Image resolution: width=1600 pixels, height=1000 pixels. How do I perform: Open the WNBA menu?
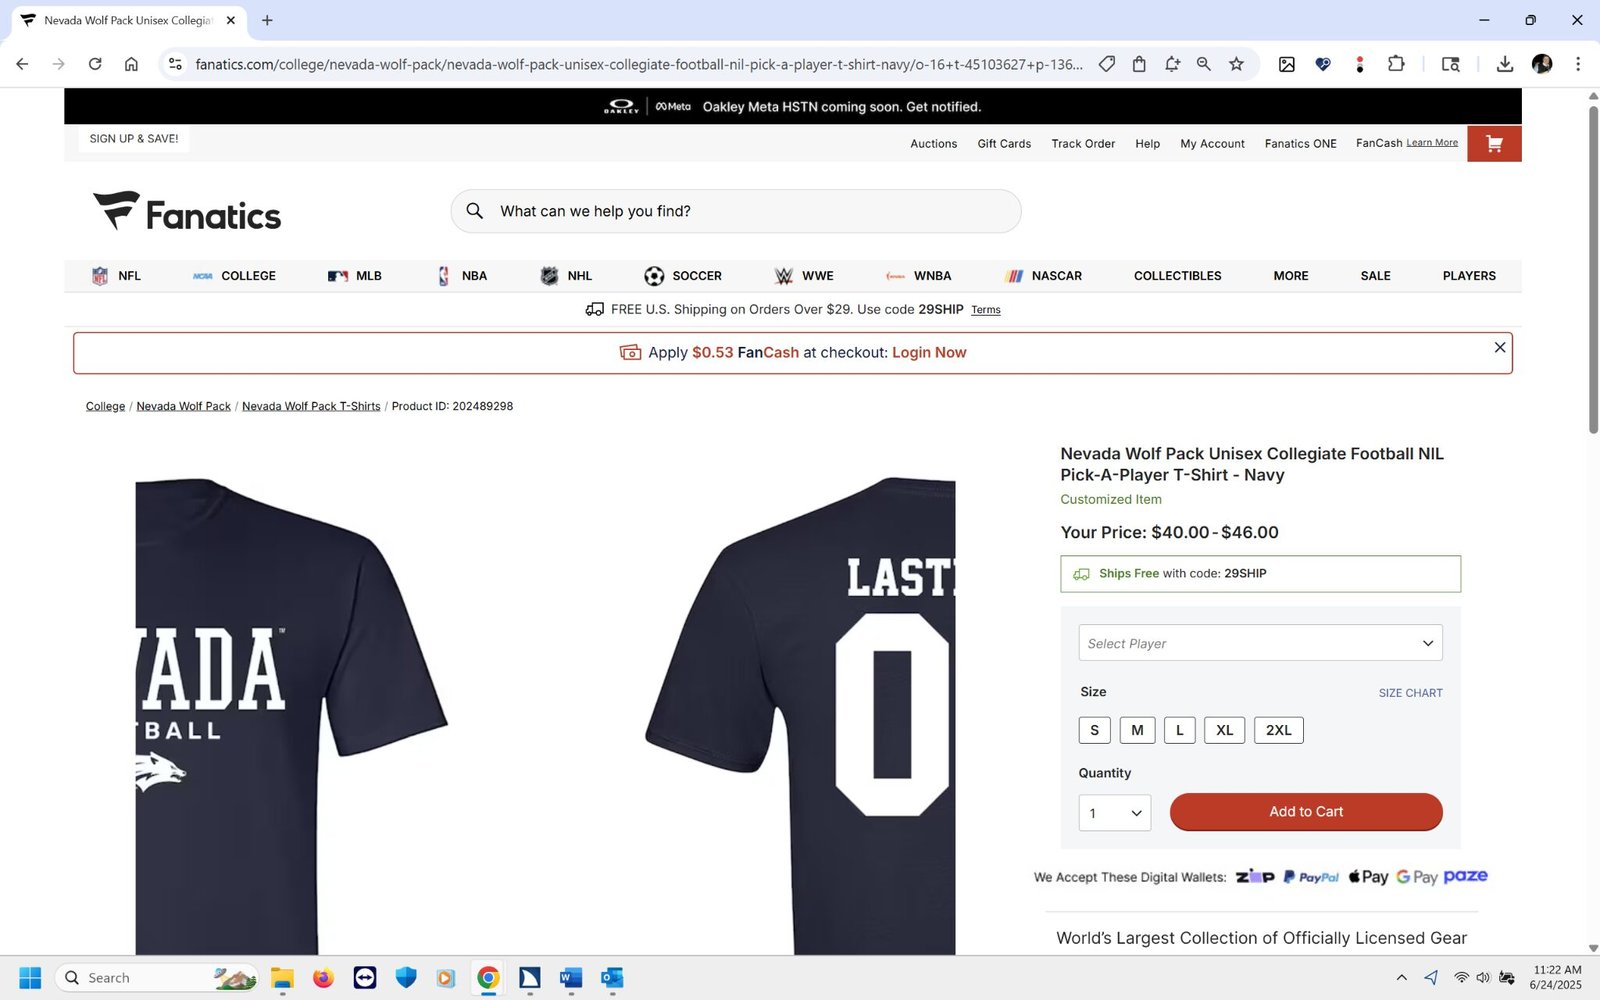point(918,276)
